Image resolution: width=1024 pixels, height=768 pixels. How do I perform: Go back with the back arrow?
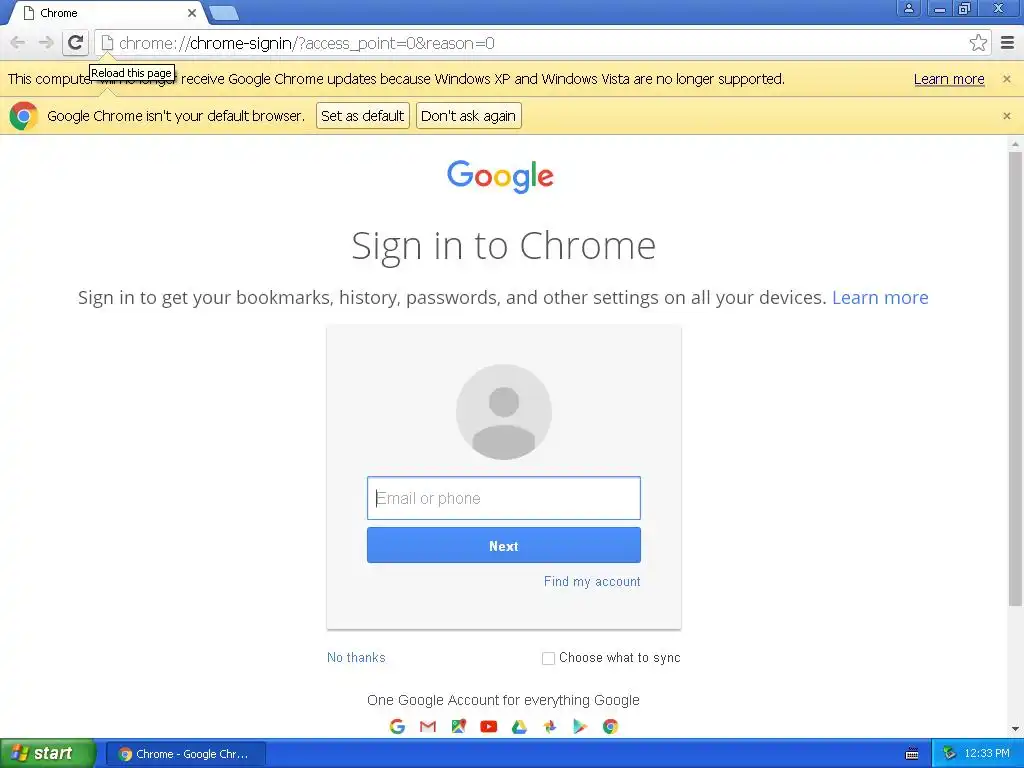18,43
